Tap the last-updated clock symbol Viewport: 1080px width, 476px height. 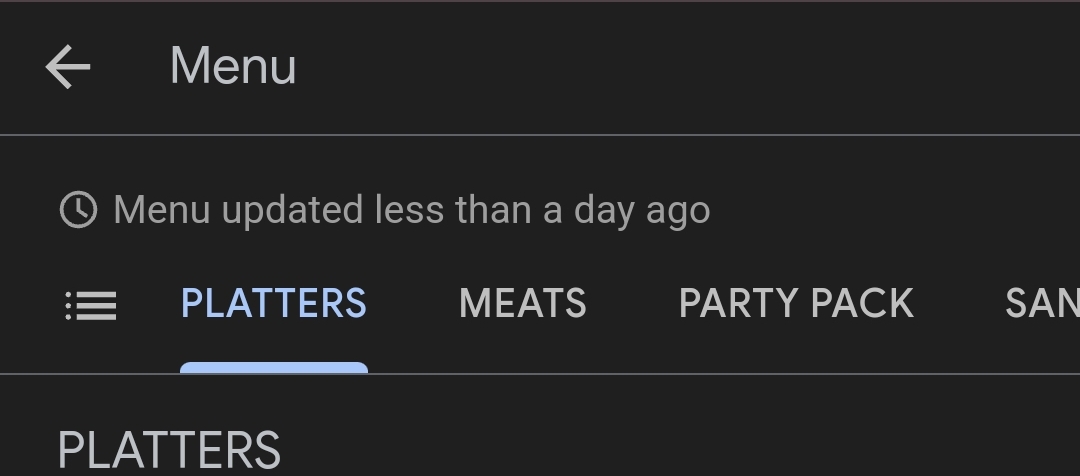point(79,210)
